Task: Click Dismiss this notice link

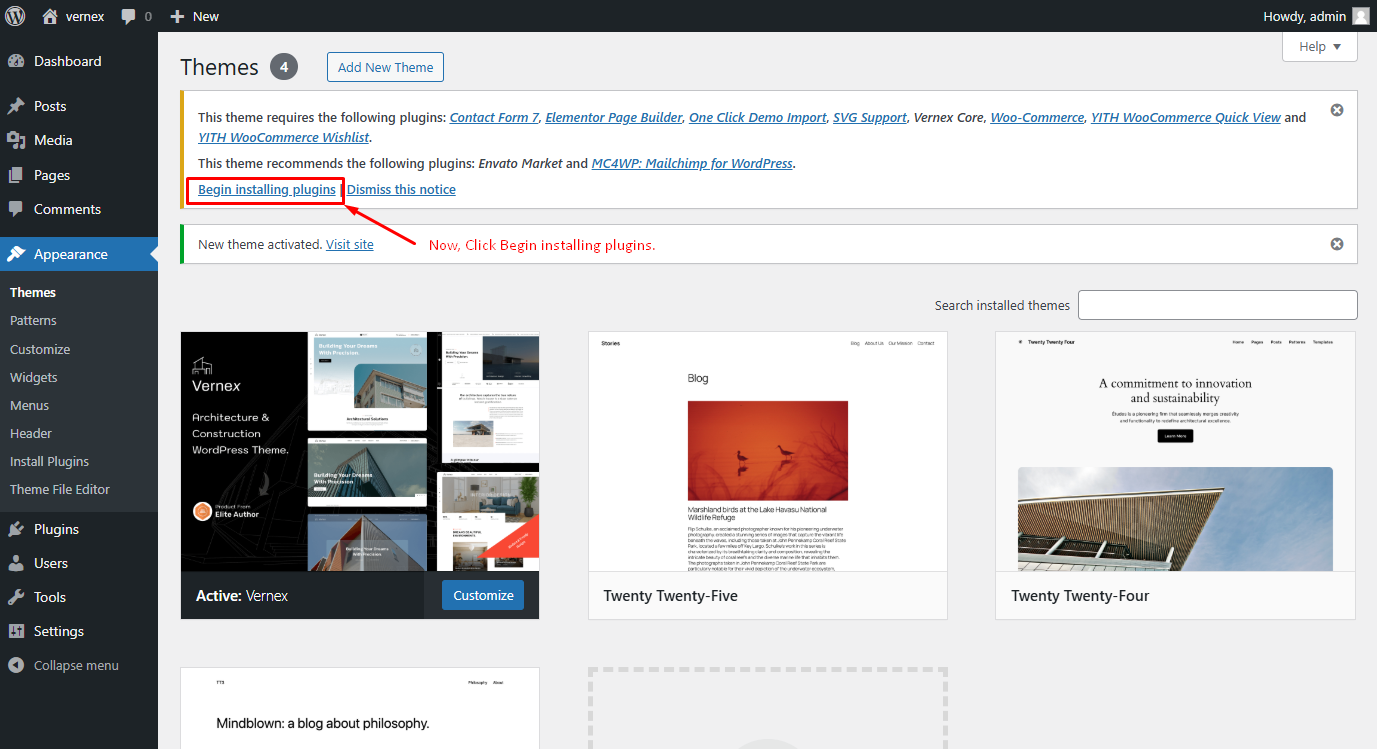Action: 401,189
